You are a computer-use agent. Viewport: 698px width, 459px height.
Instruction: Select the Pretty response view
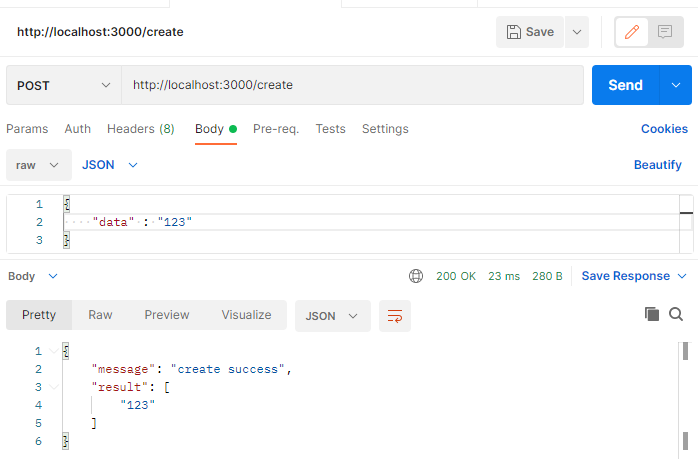39,315
